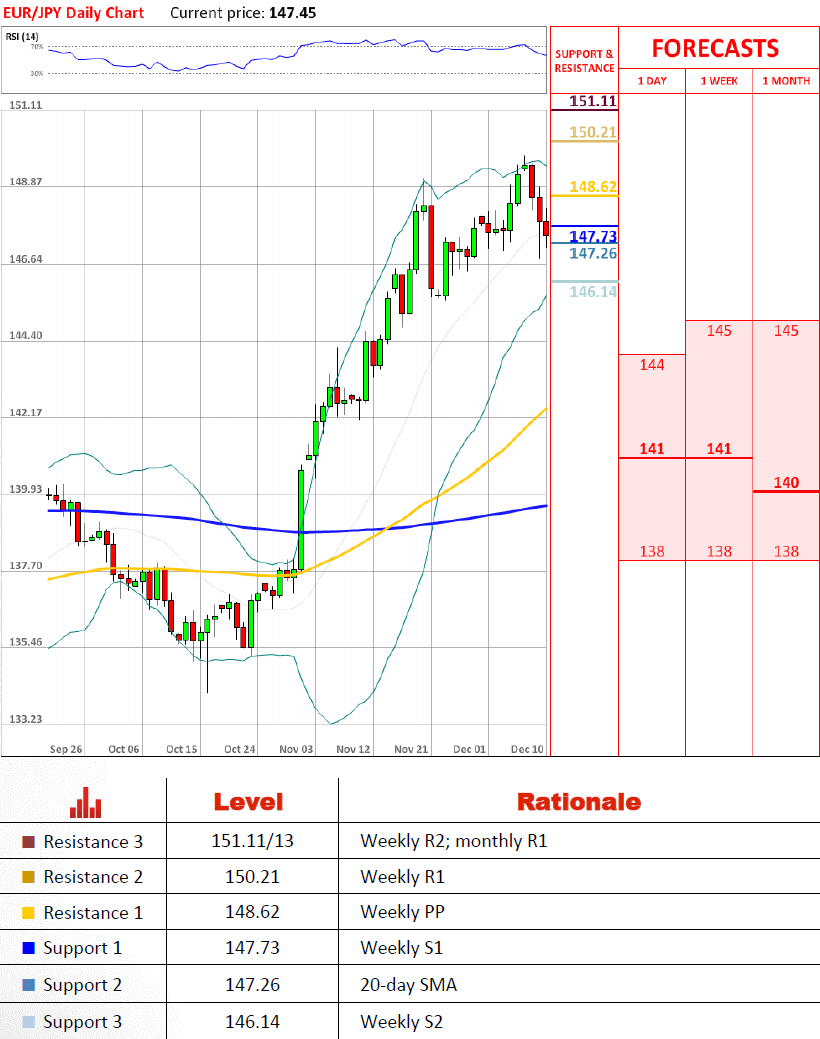The height and width of the screenshot is (1039, 820).
Task: Click the 'Oct 15' date axis label
Action: (x=182, y=749)
